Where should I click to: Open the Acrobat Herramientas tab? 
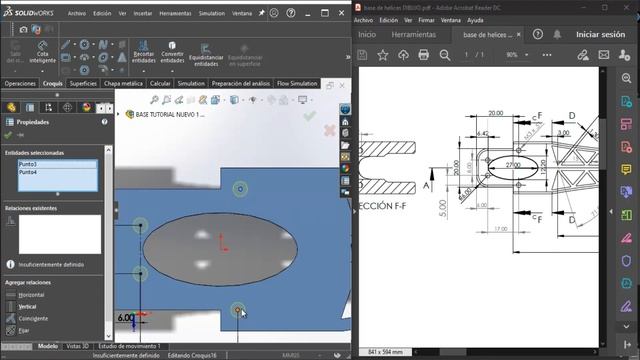tap(413, 35)
